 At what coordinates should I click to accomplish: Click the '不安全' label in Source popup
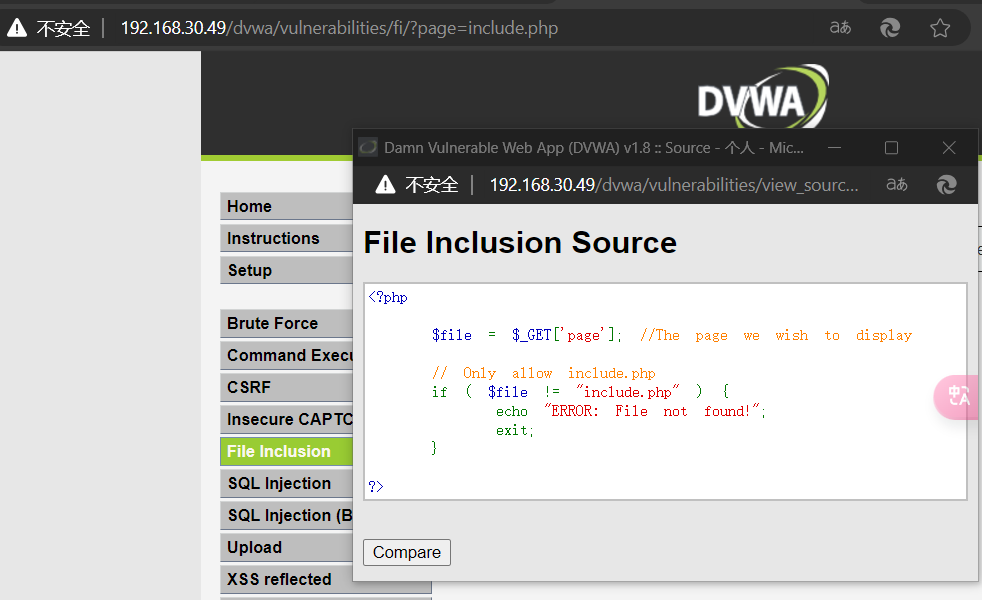click(x=432, y=185)
